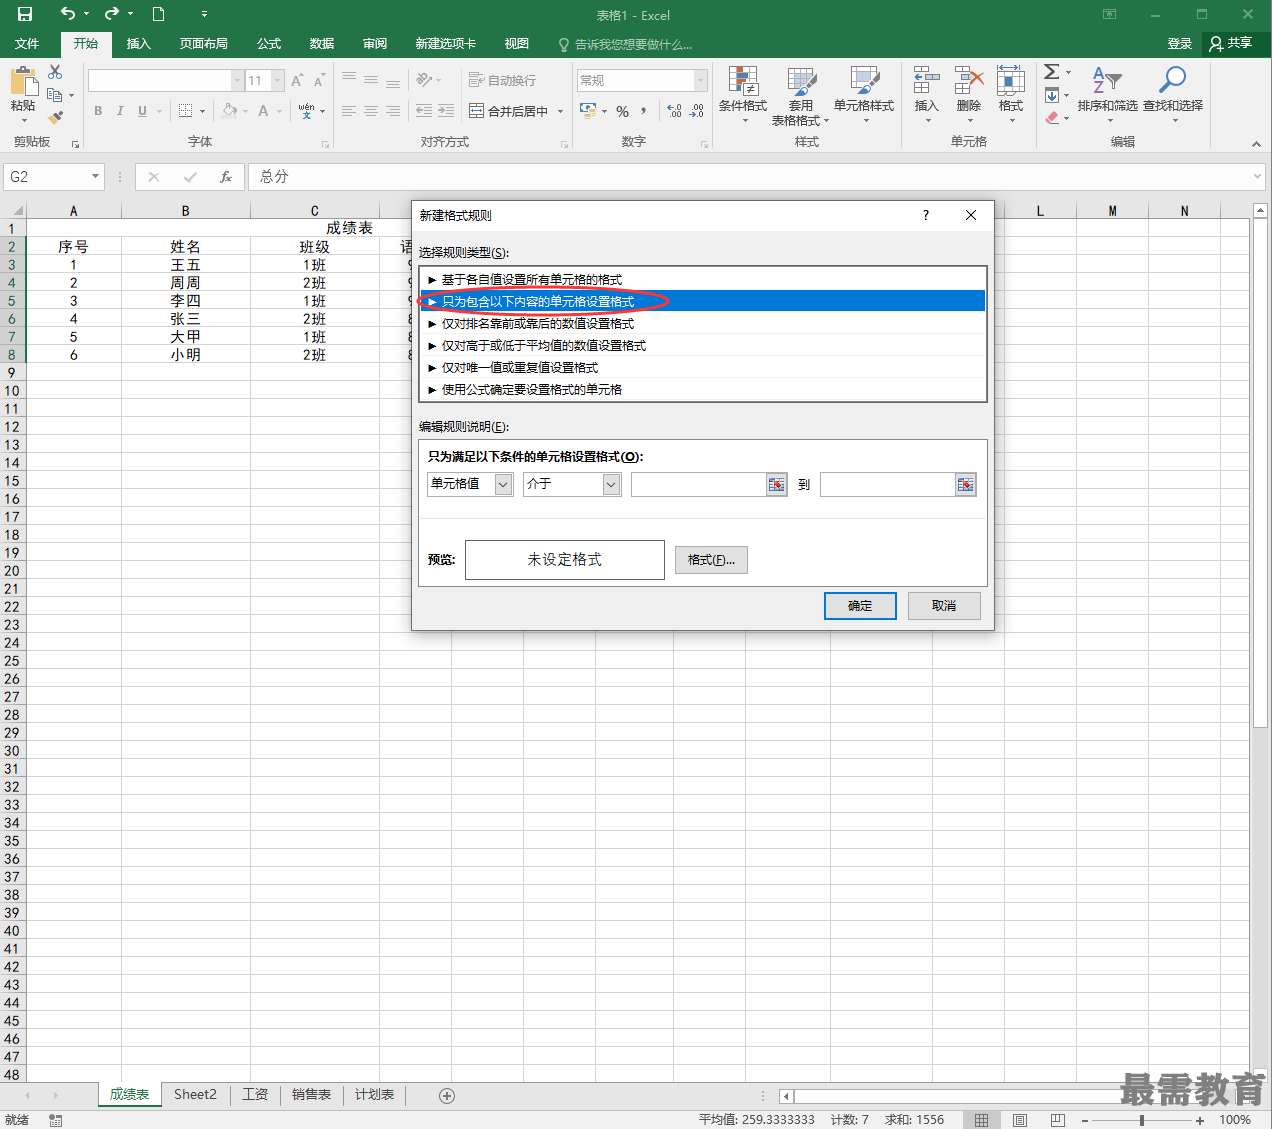Open Find & Select (查找和选择)
Screen dimensions: 1272x1129
(x=1173, y=95)
